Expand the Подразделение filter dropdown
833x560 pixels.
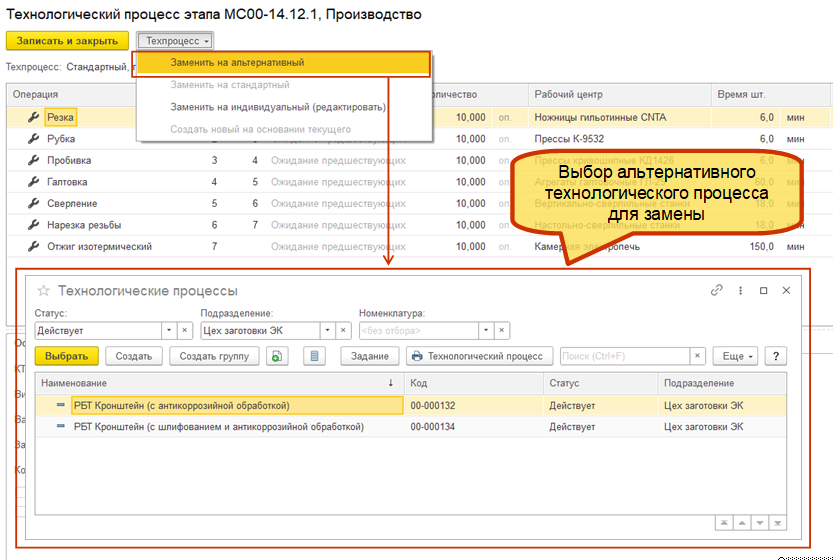(328, 330)
